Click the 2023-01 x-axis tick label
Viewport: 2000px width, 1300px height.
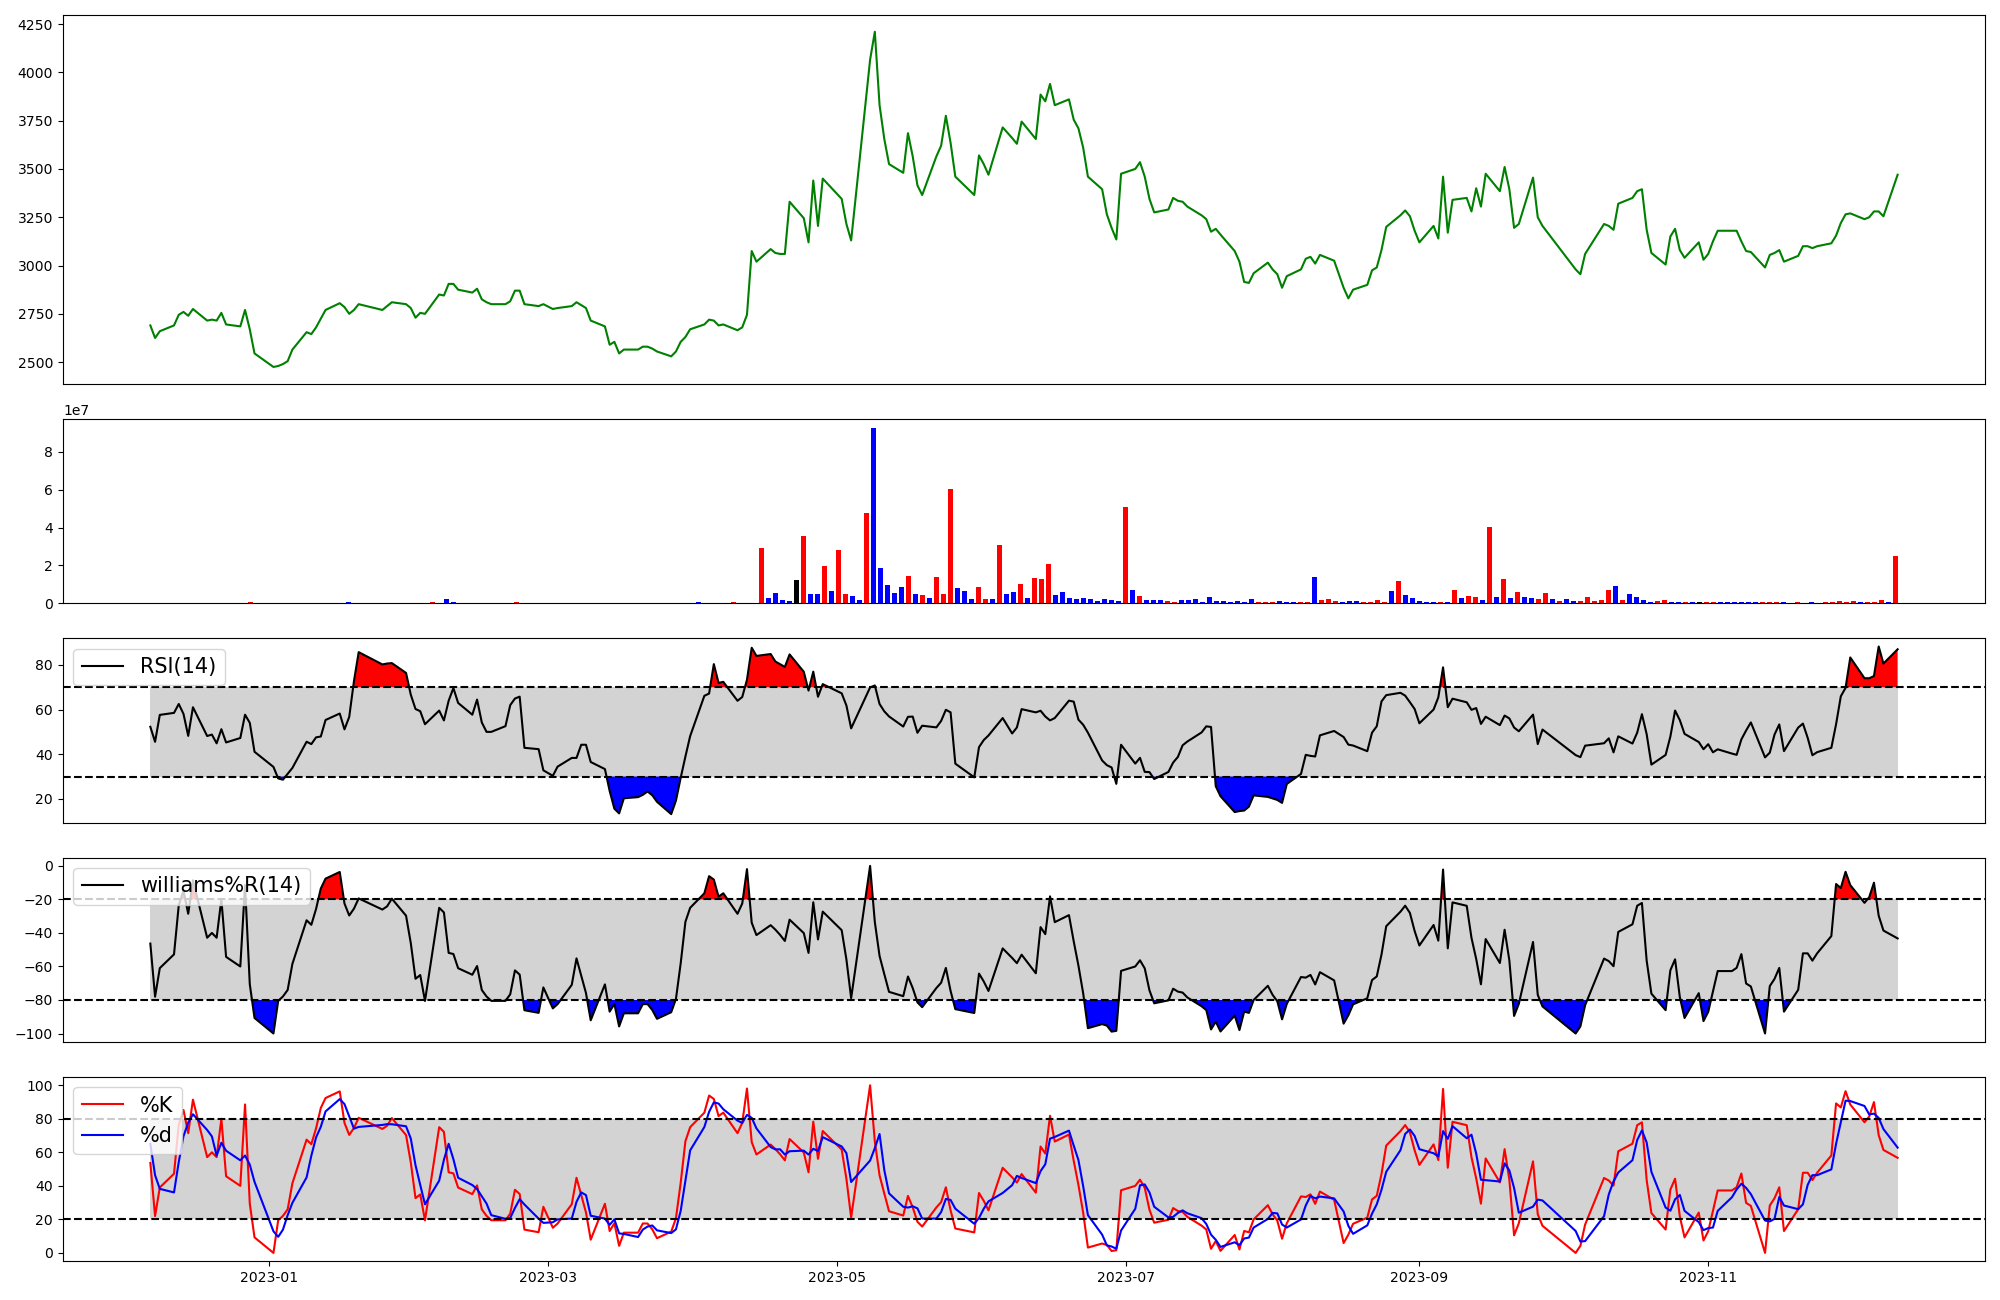click(269, 1277)
